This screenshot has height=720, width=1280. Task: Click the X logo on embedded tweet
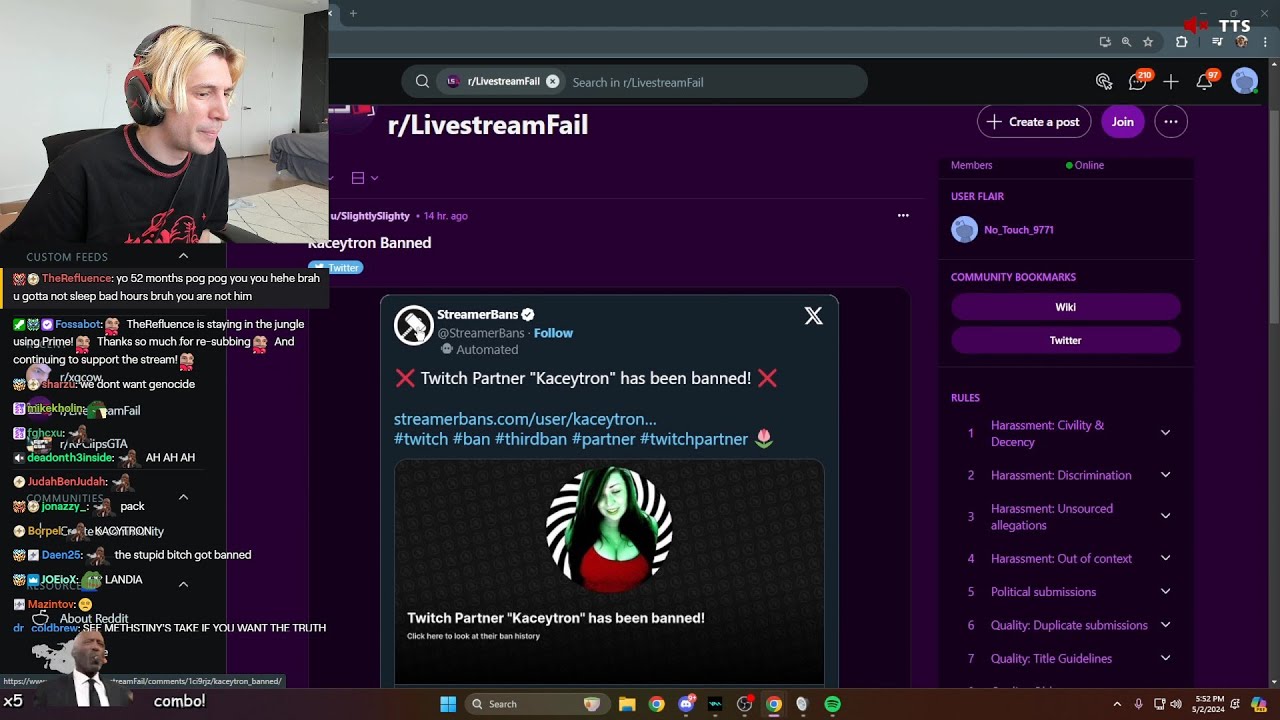click(x=813, y=316)
